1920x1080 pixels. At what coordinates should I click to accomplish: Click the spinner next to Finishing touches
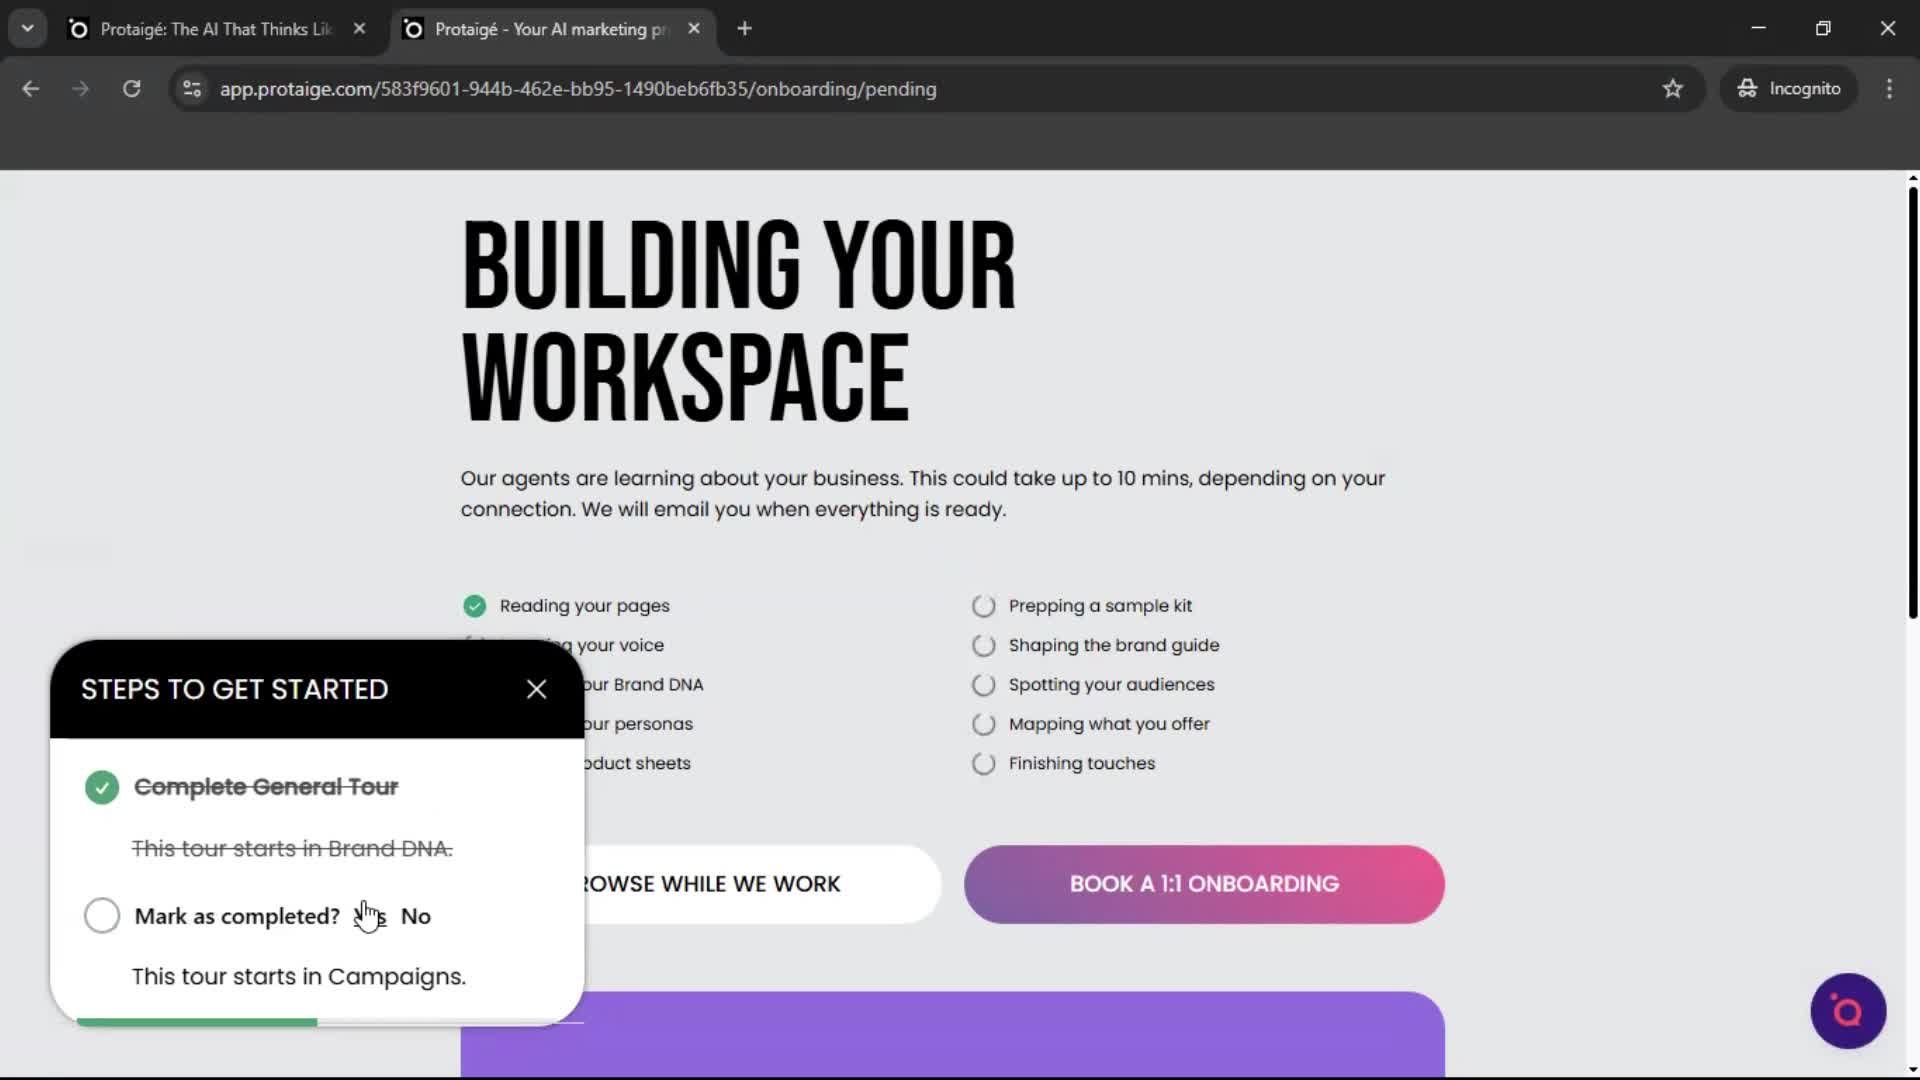pos(982,763)
